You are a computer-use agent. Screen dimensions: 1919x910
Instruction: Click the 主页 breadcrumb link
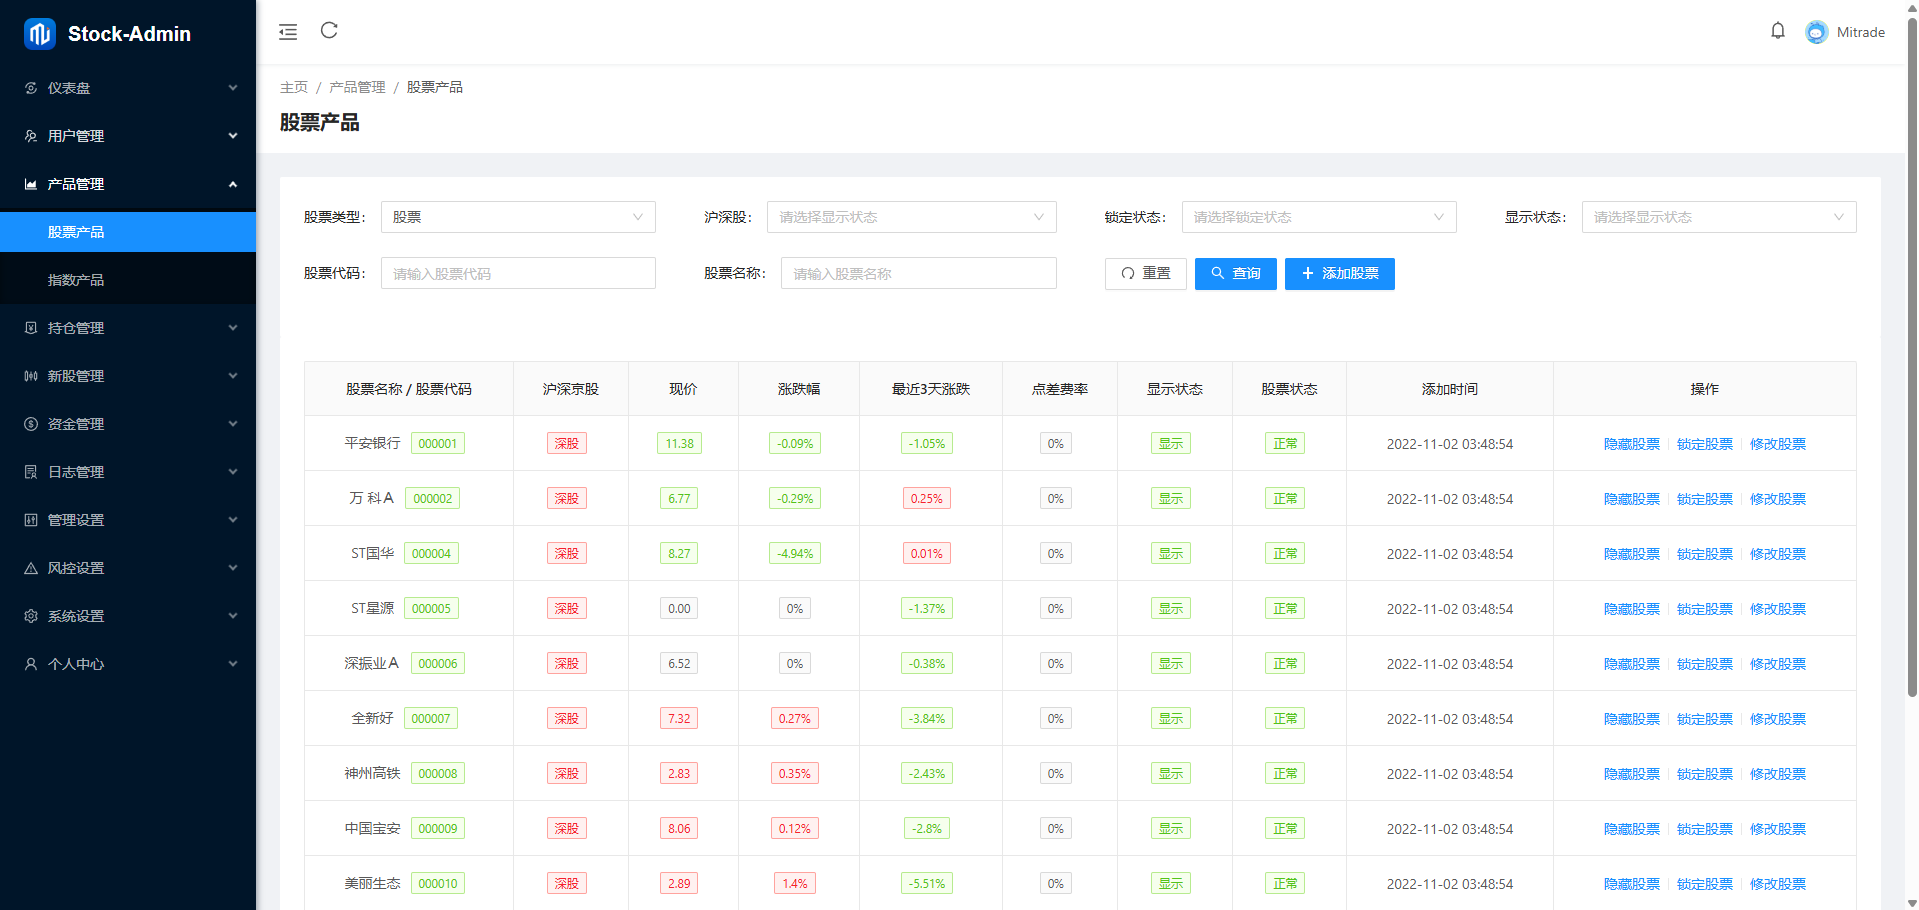[x=294, y=87]
